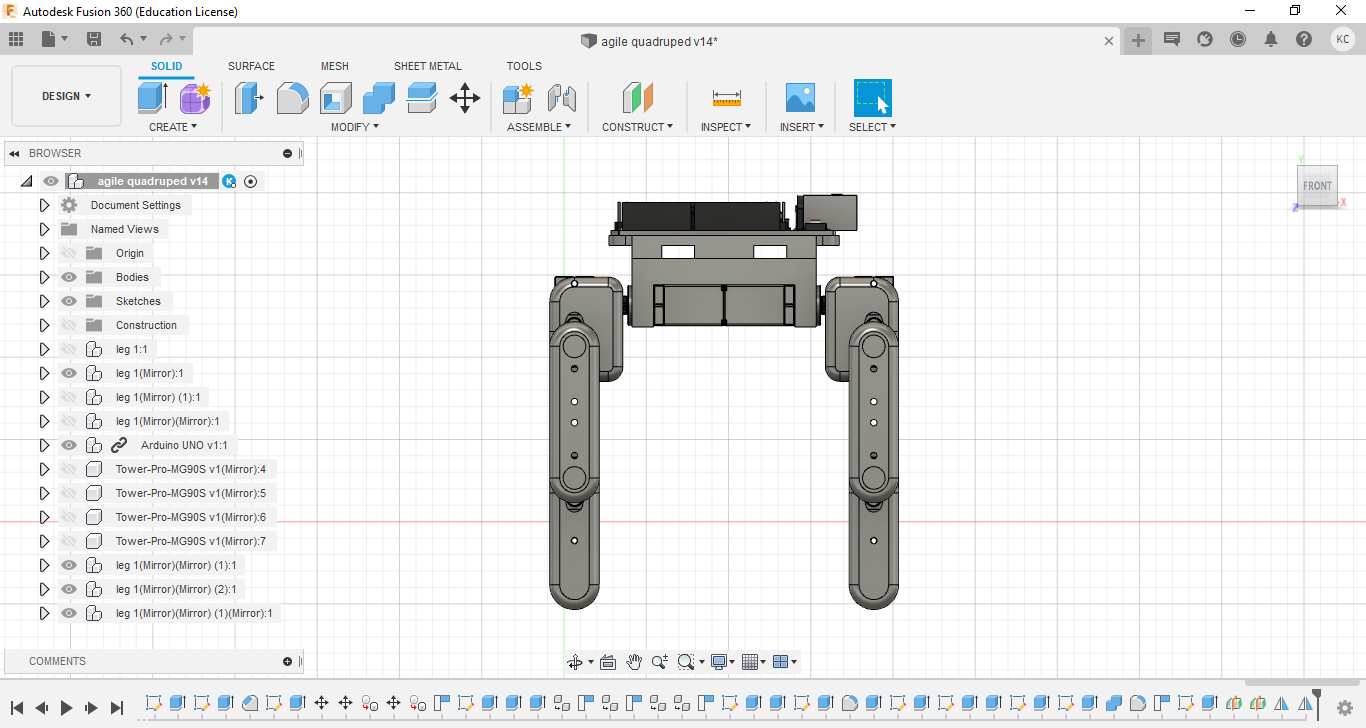Expand the Document Settings node
1366x728 pixels.
coord(44,205)
